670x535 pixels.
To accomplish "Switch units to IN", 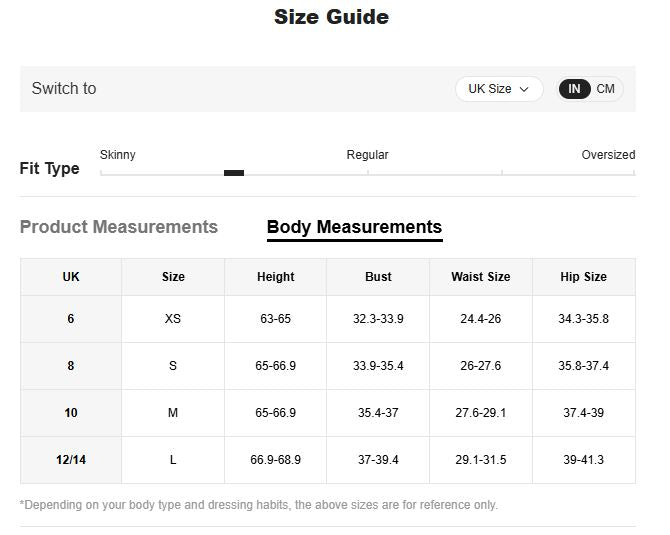I will (x=574, y=89).
